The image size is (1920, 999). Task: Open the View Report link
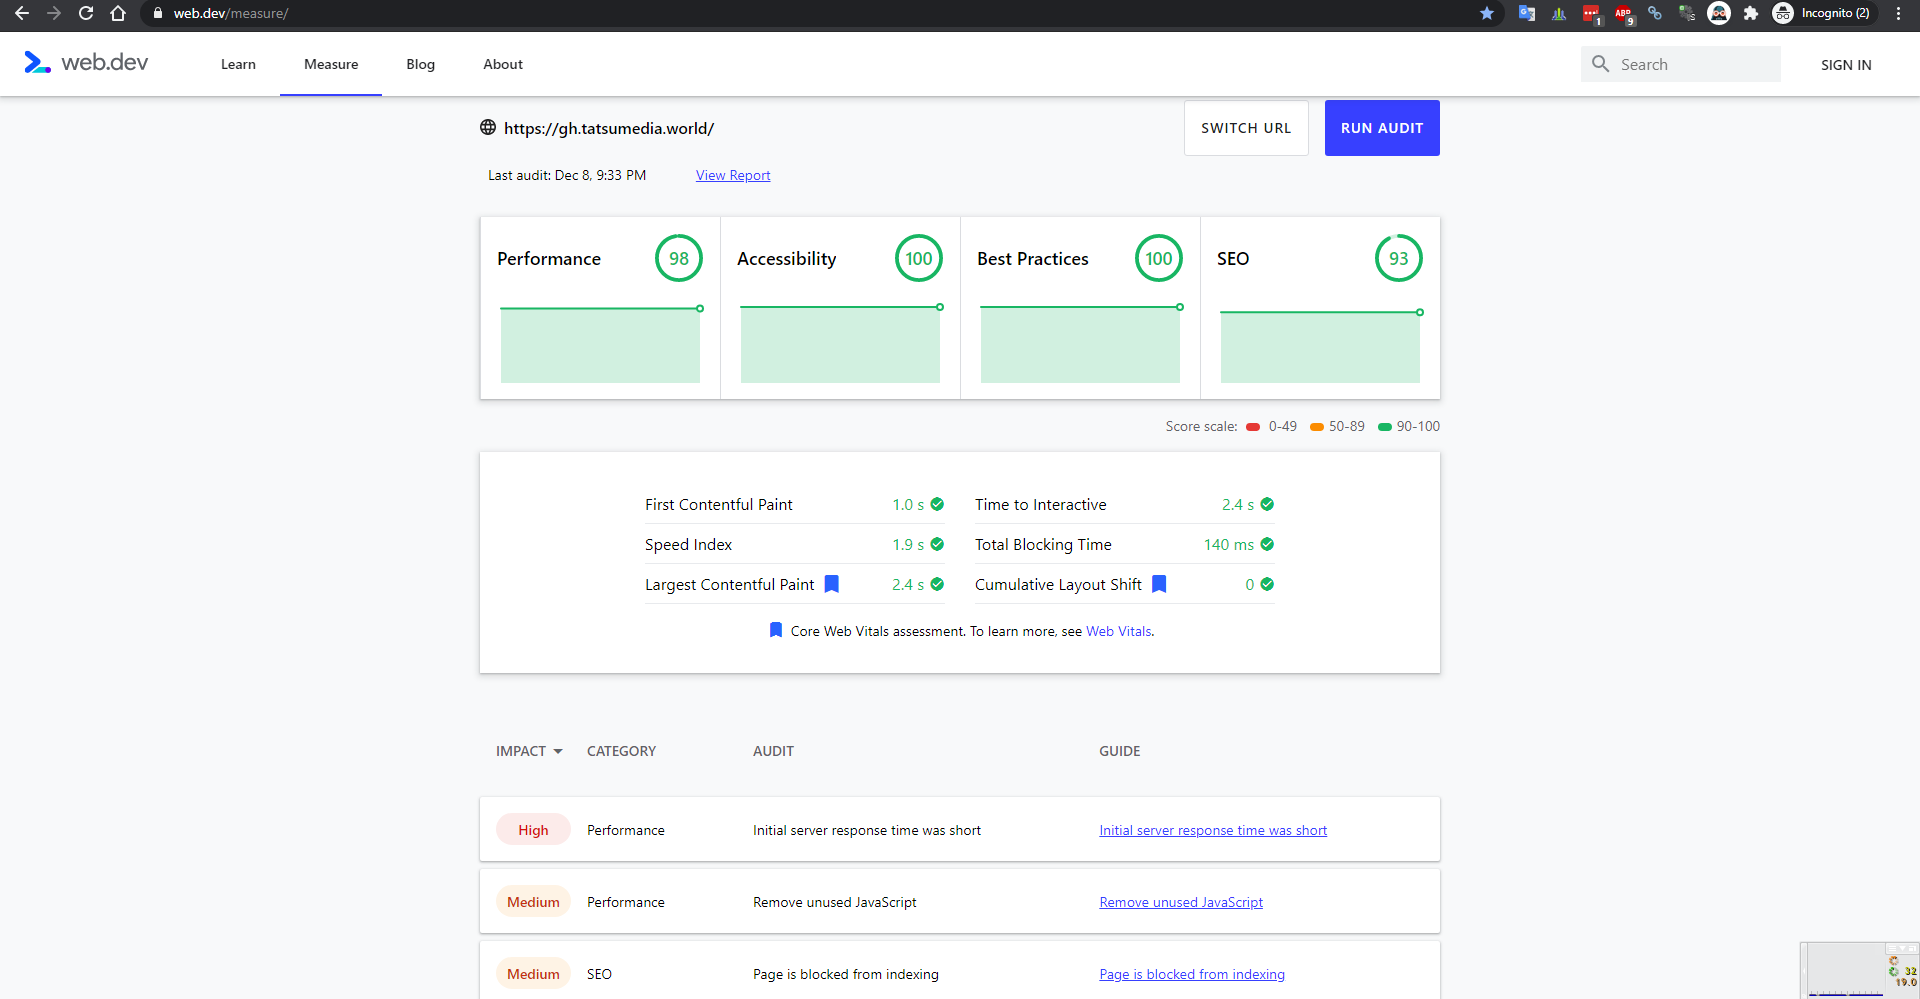[733, 175]
